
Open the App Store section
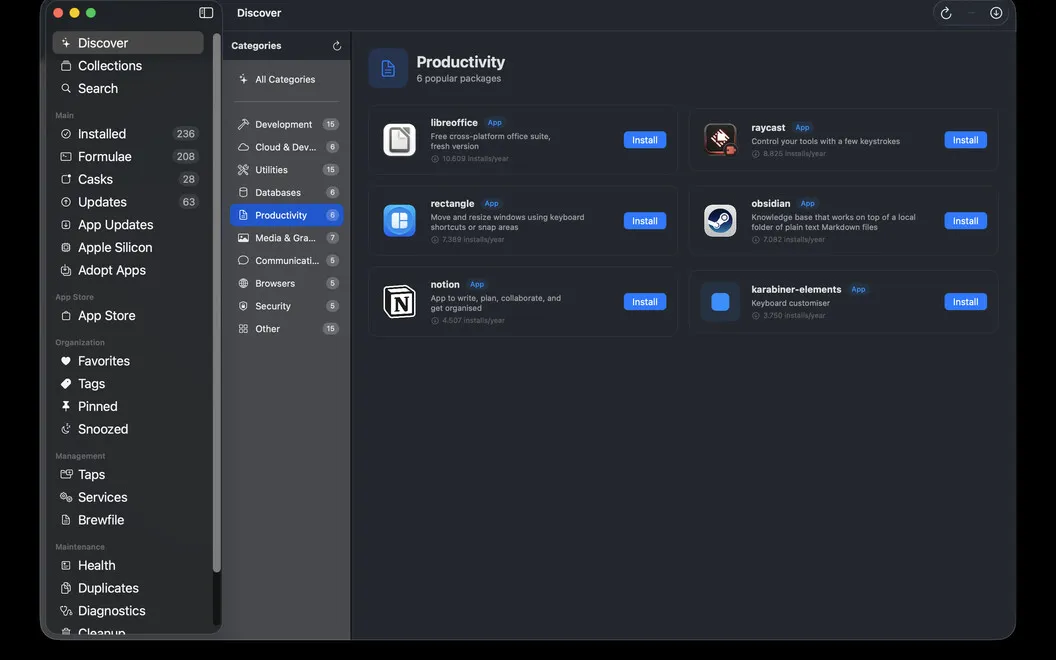(128, 316)
